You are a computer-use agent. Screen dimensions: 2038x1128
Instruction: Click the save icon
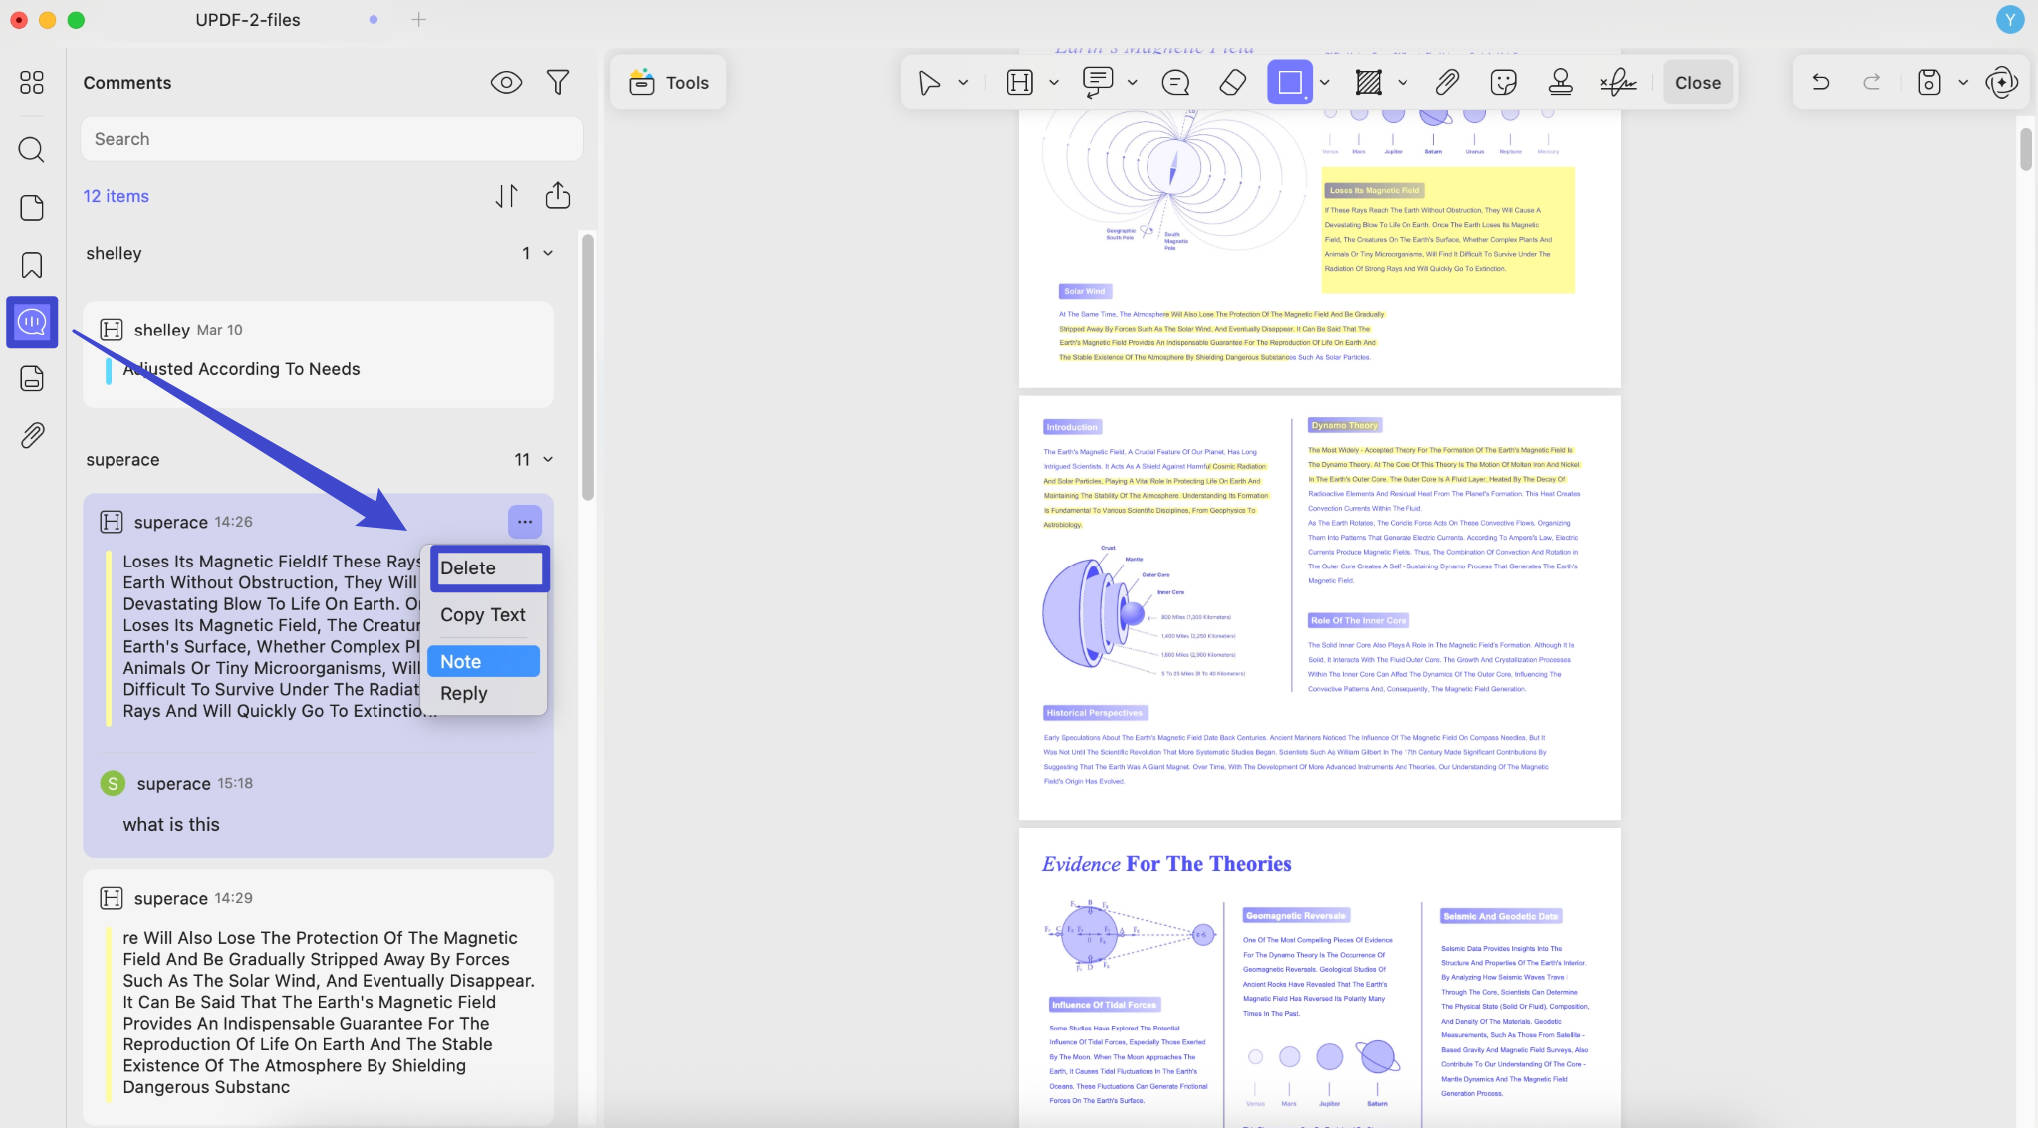[x=1929, y=83]
